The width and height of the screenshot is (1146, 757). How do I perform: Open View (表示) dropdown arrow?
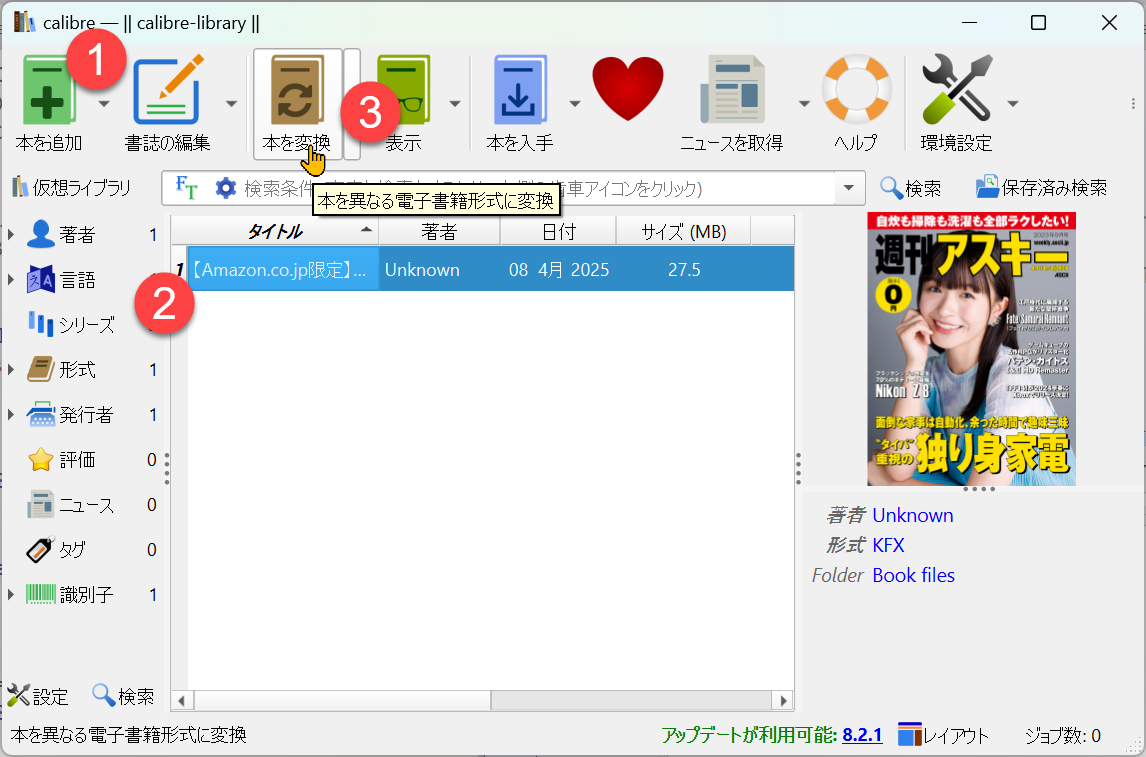pos(455,104)
